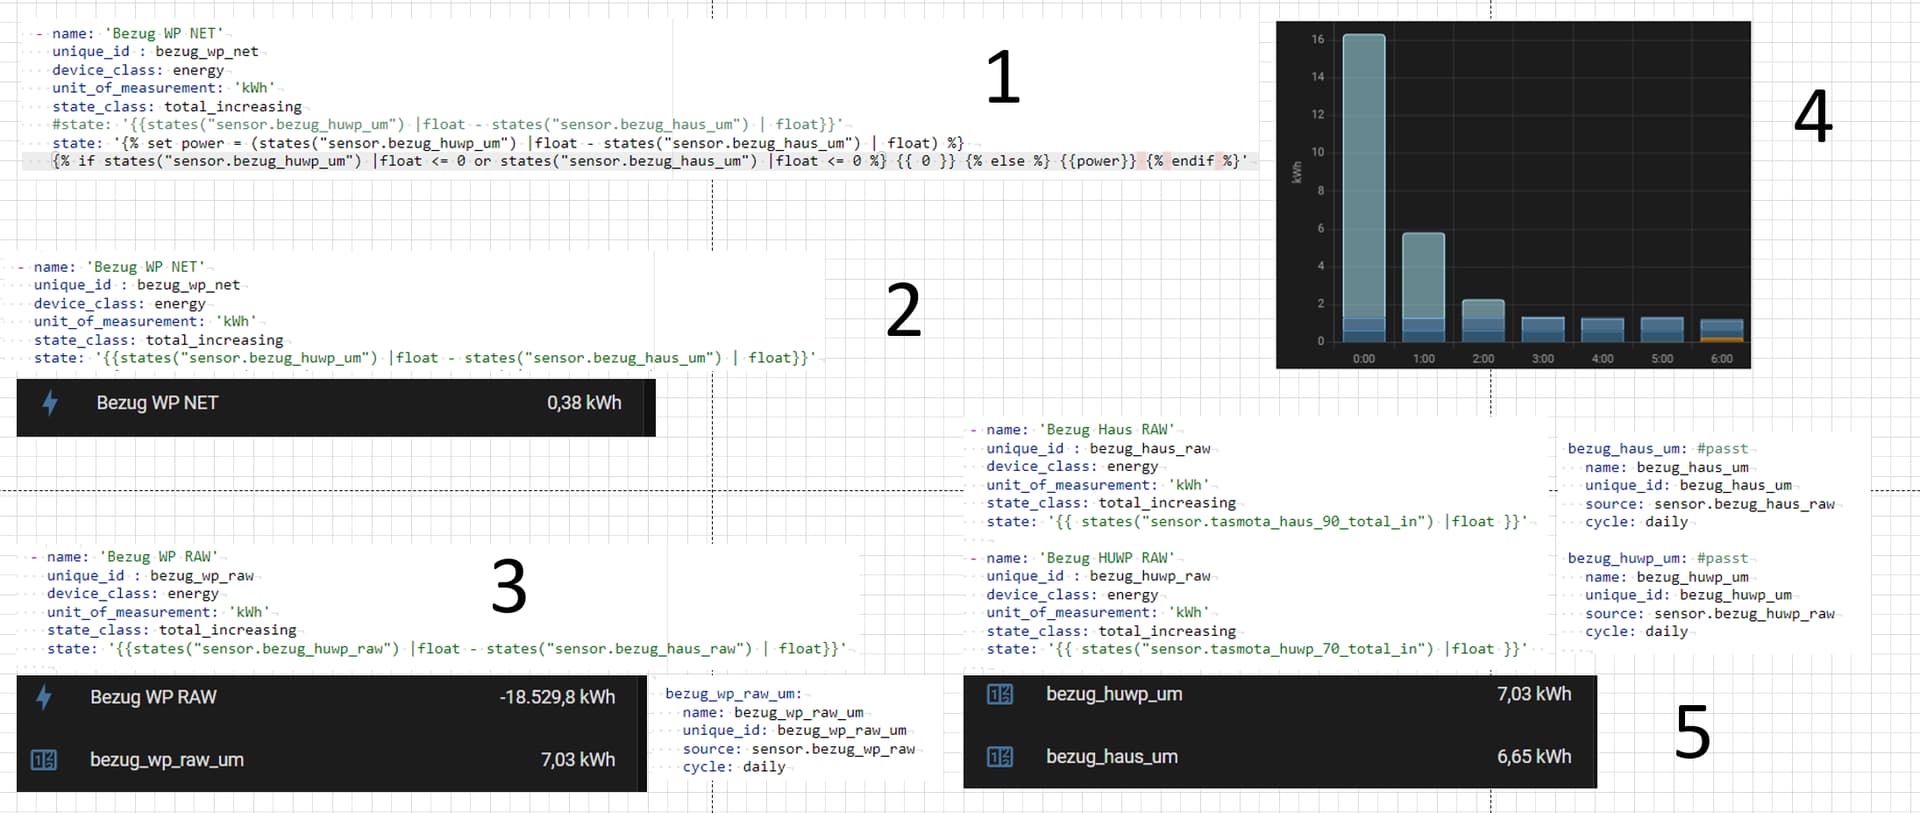Open the bezug_haus_um entity name

tap(1112, 757)
